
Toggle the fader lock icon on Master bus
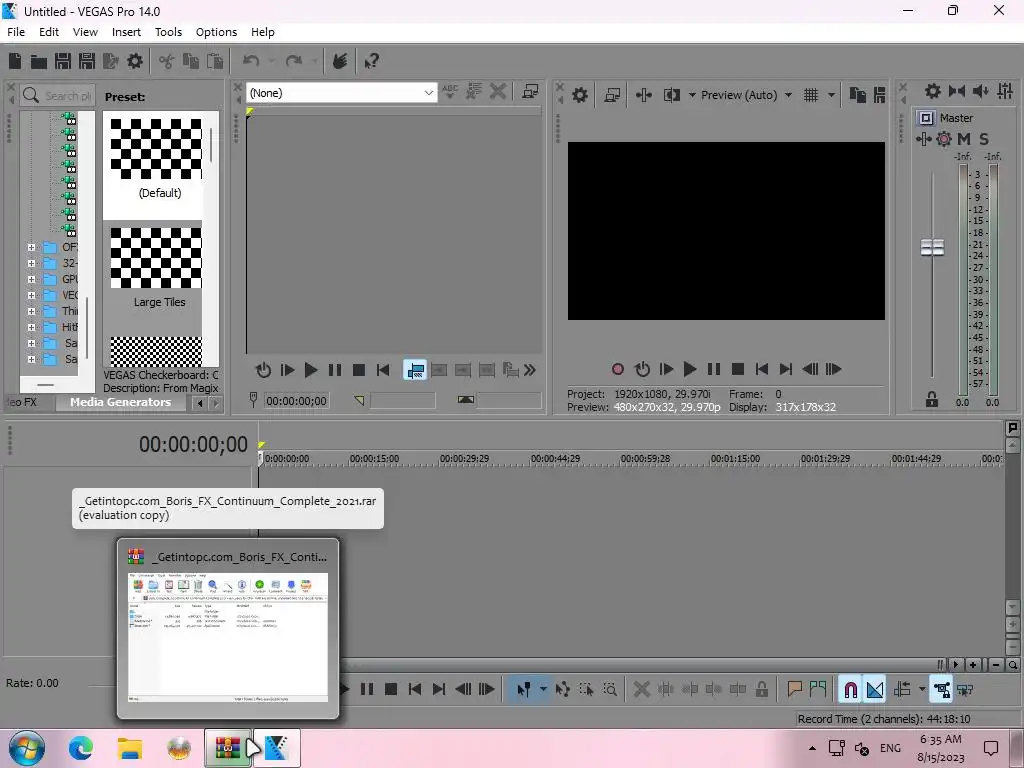(x=932, y=400)
